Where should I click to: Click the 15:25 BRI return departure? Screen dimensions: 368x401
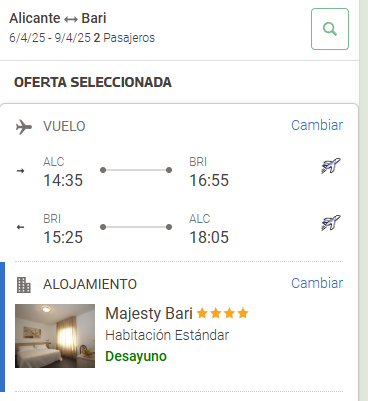(x=63, y=237)
